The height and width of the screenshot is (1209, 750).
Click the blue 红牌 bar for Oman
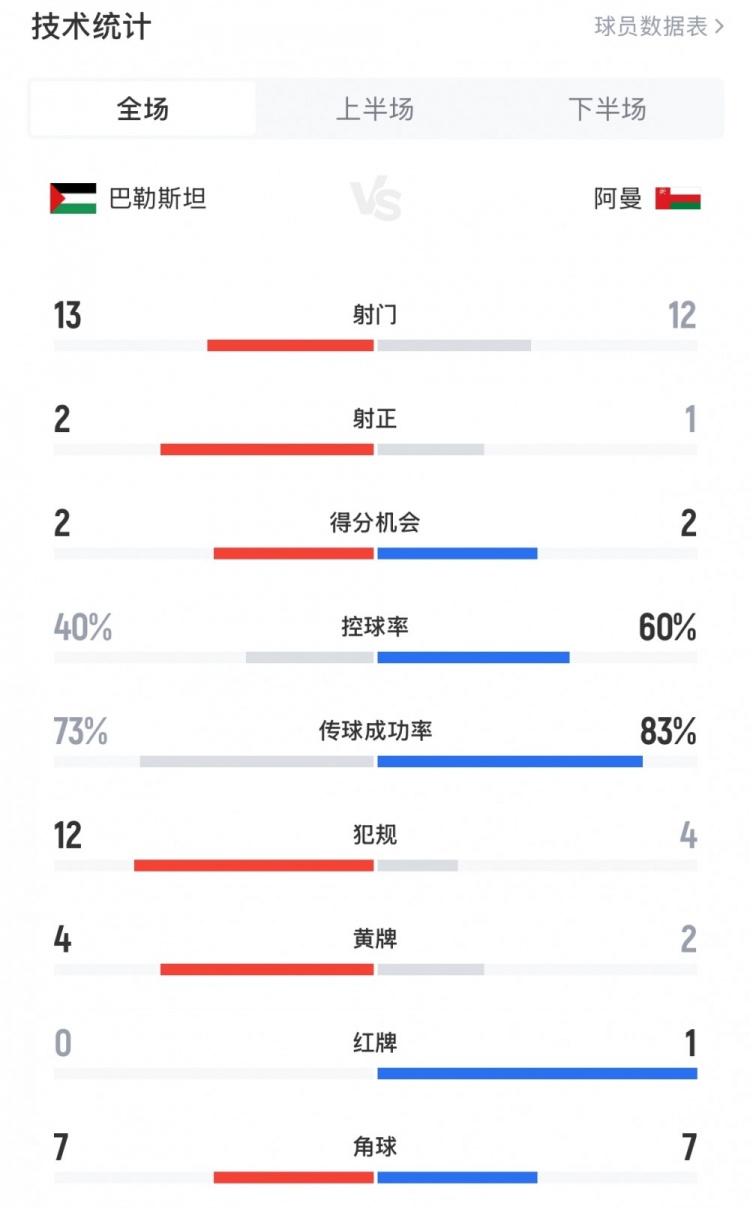(537, 1073)
